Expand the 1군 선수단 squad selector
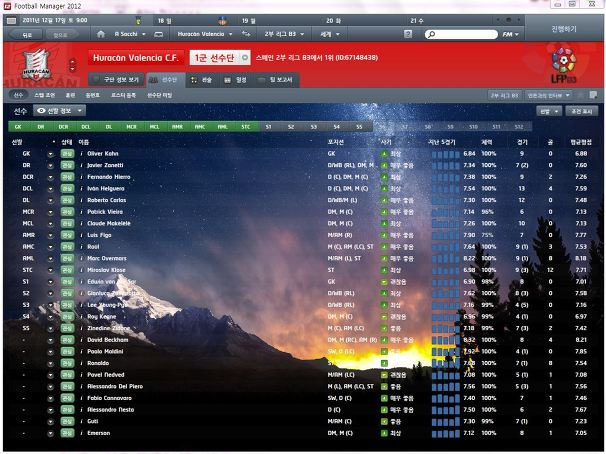Viewport: 606px width, 454px height. click(220, 58)
